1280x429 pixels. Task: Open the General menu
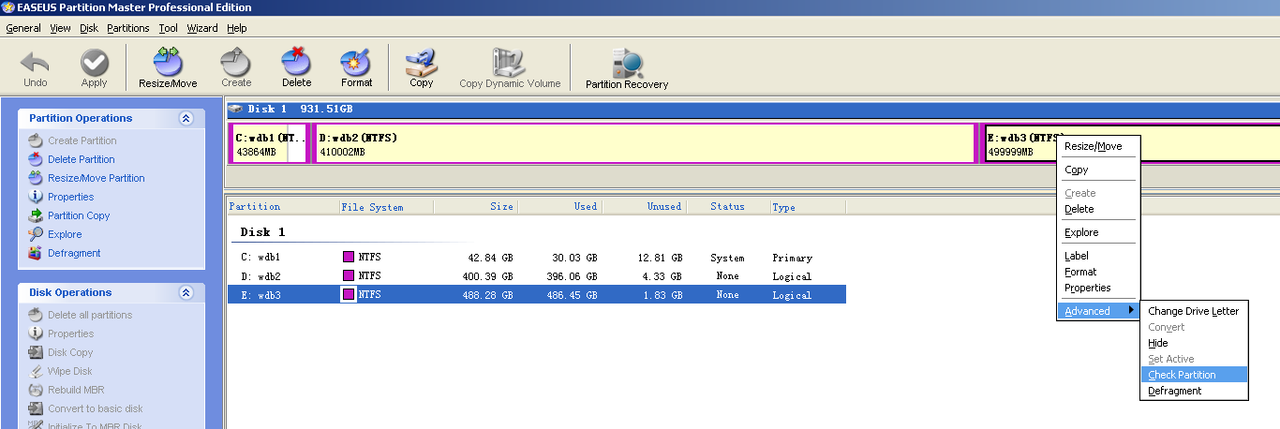23,28
